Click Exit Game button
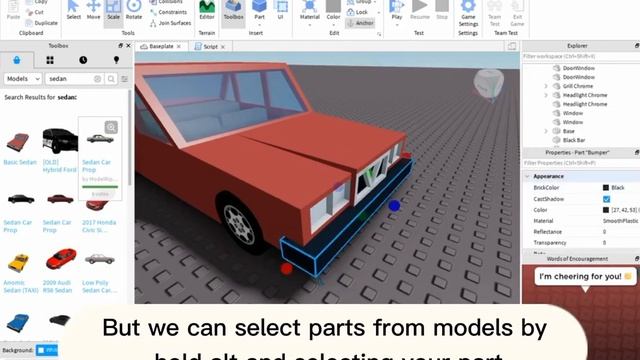The height and width of the screenshot is (360, 640). coord(517,13)
